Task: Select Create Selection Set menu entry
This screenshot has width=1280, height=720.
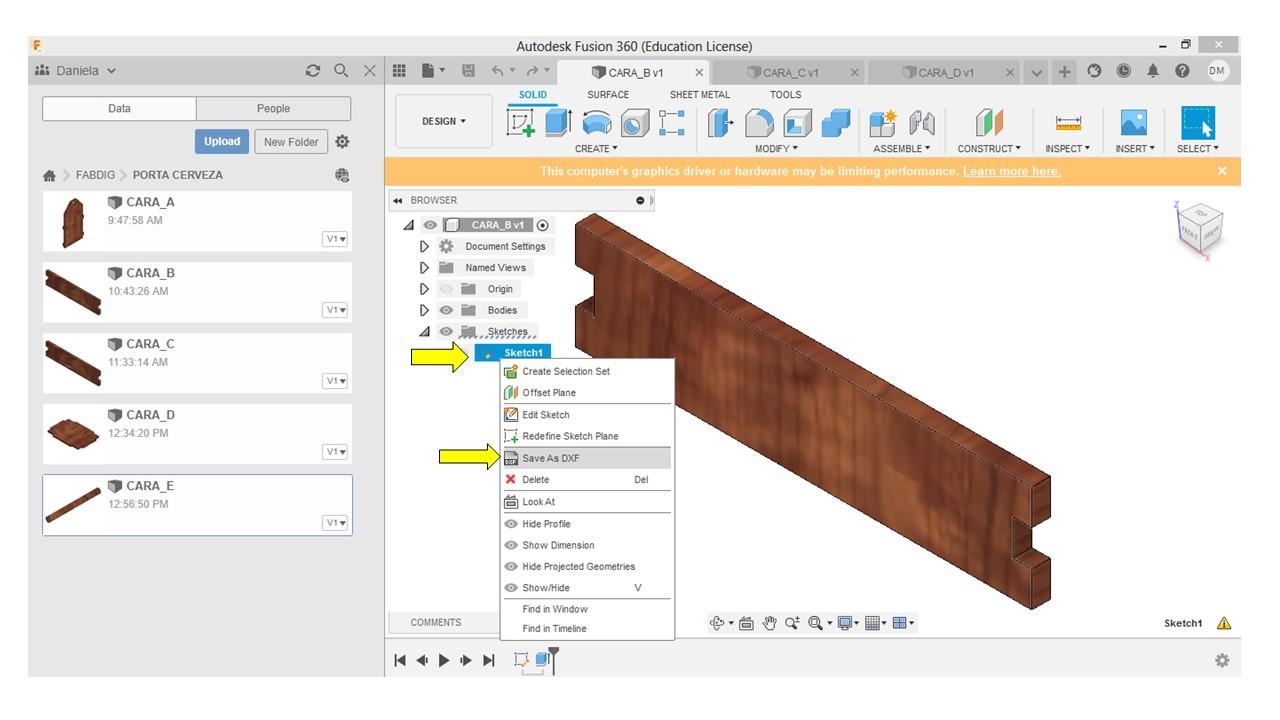Action: pyautogui.click(x=586, y=371)
